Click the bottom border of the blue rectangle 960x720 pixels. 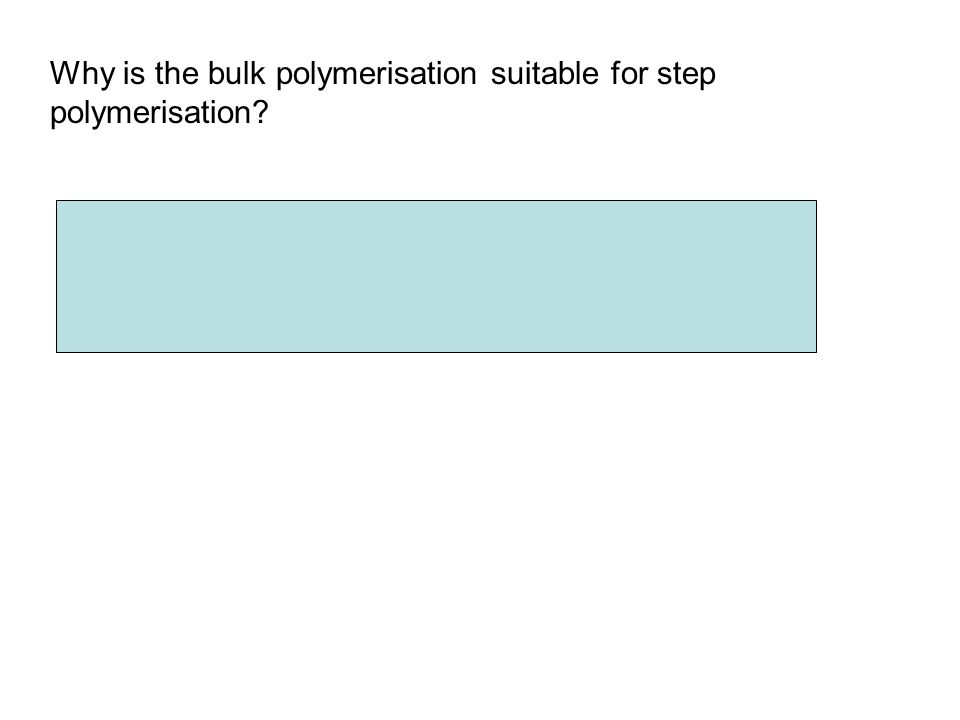[x=437, y=352]
